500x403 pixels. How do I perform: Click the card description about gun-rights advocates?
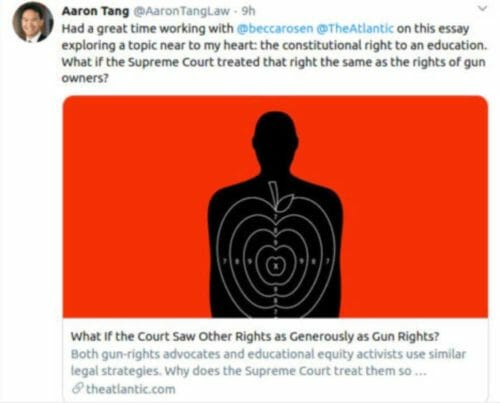[268, 362]
